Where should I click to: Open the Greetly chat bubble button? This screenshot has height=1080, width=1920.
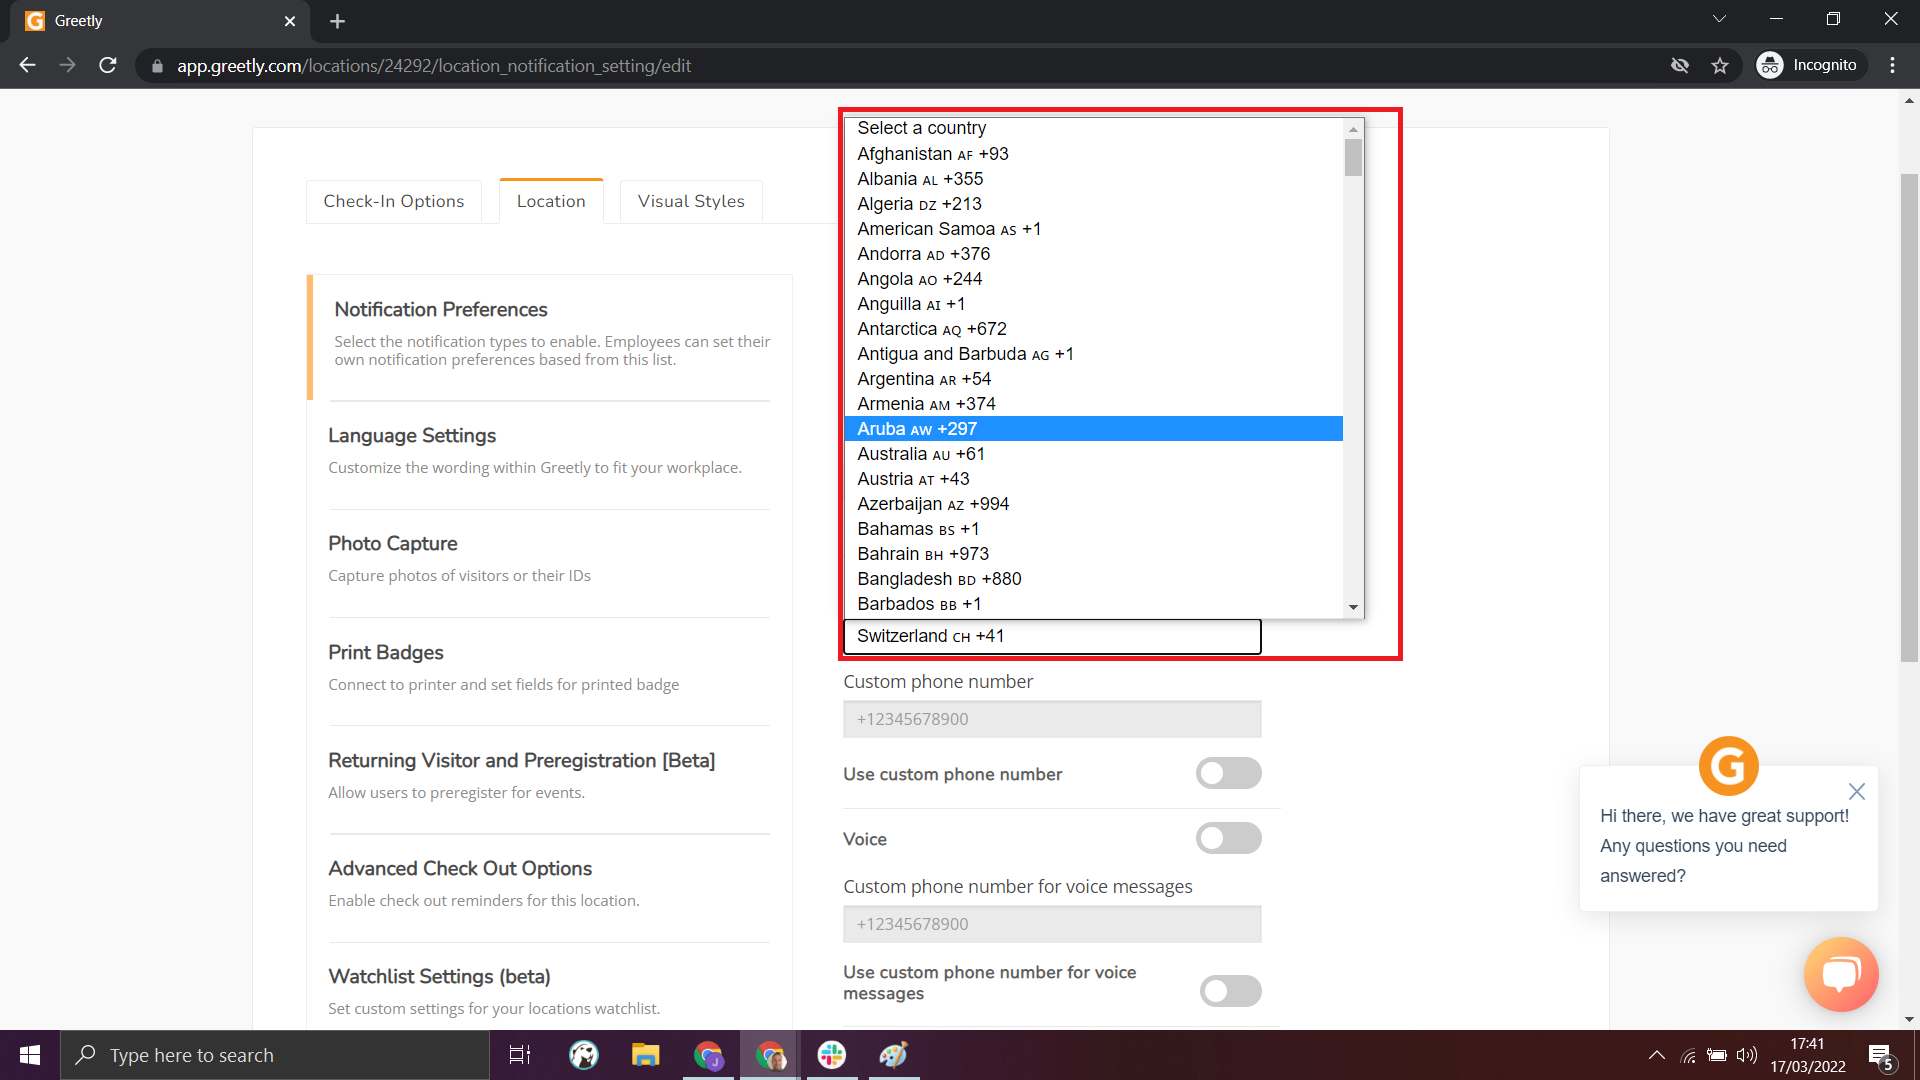[1841, 974]
